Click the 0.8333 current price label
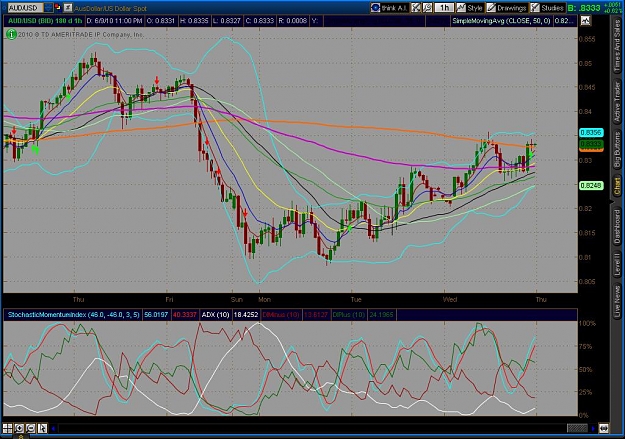Image resolution: width=625 pixels, height=439 pixels. 591,144
